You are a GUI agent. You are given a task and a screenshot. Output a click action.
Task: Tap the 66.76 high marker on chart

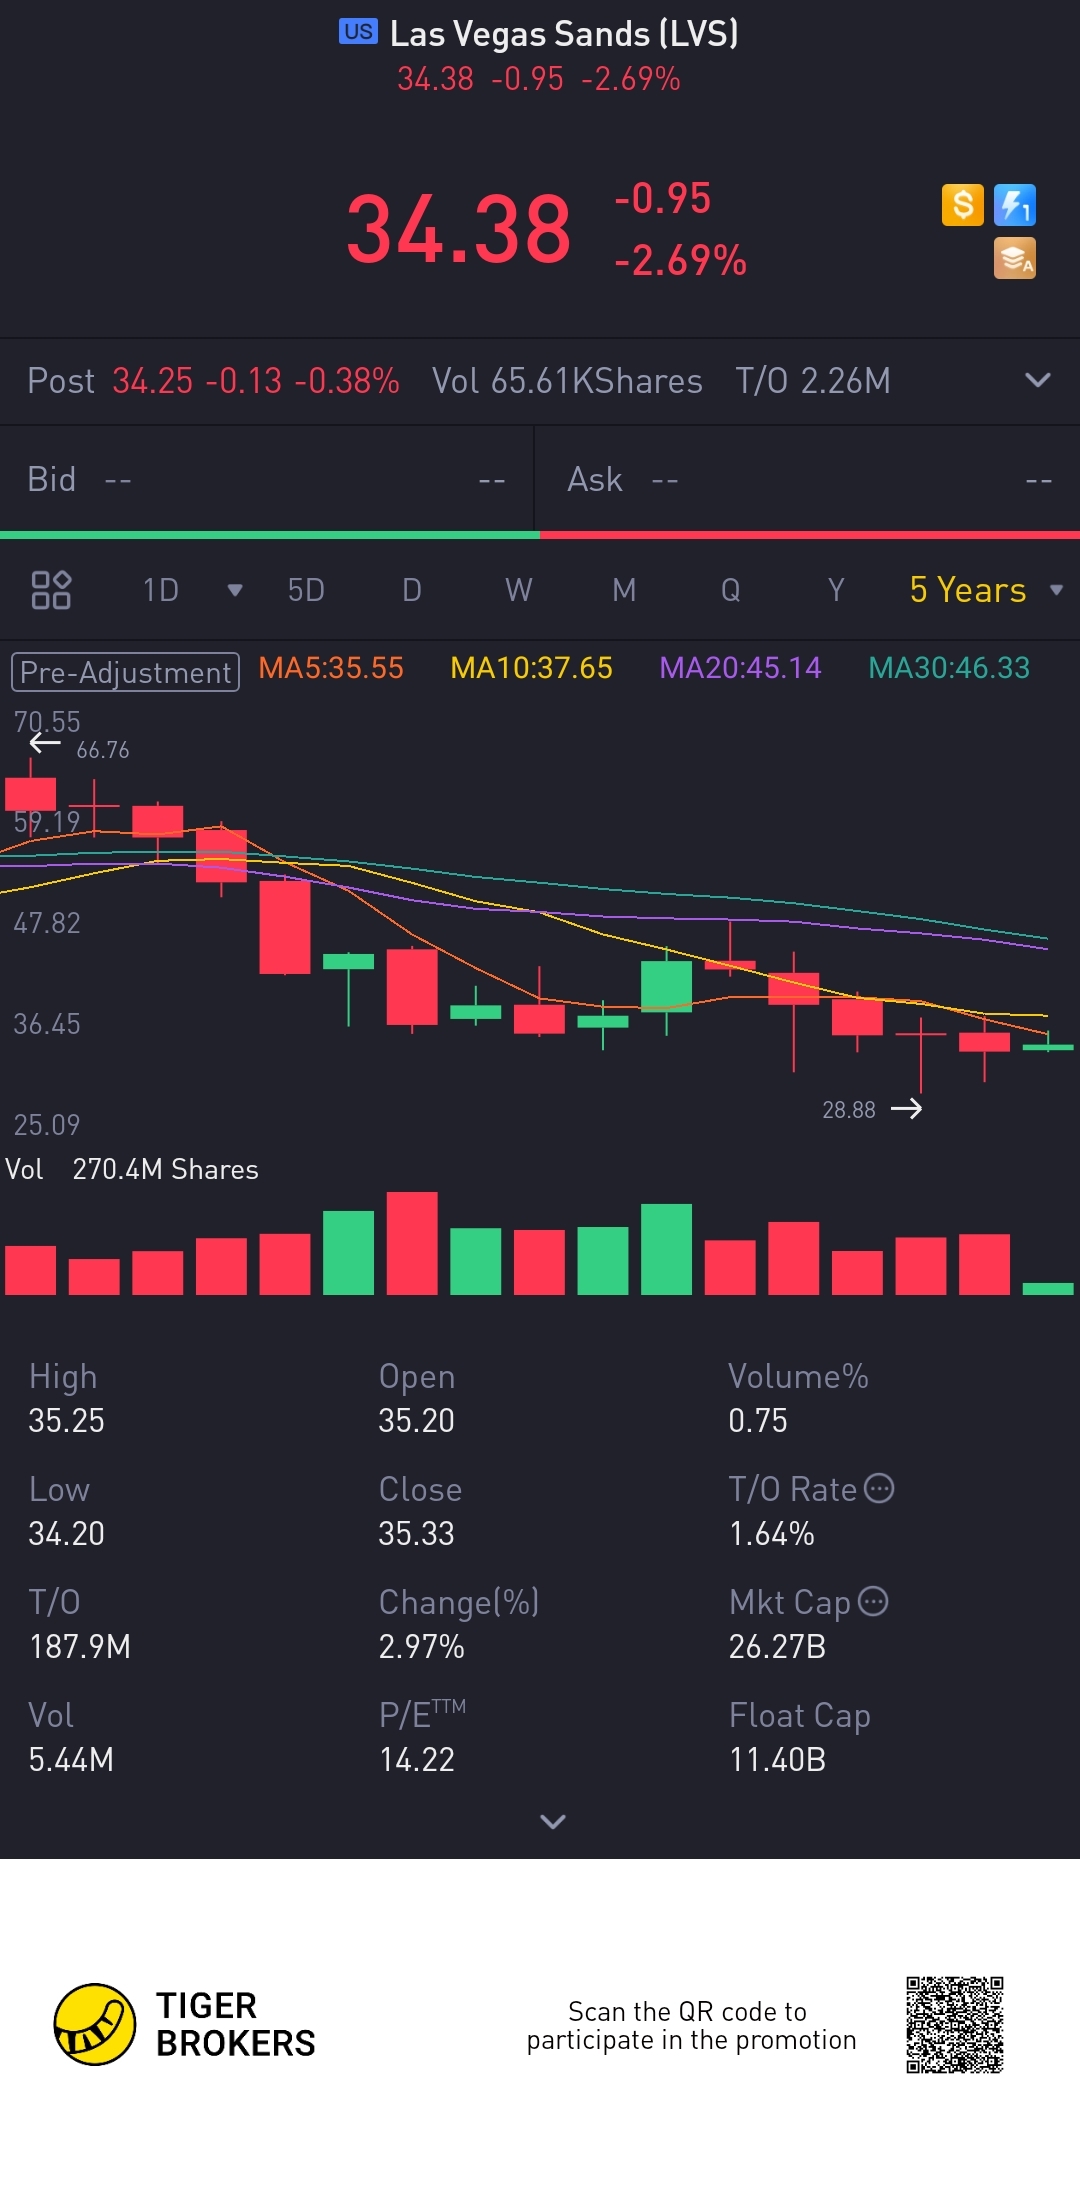[103, 750]
